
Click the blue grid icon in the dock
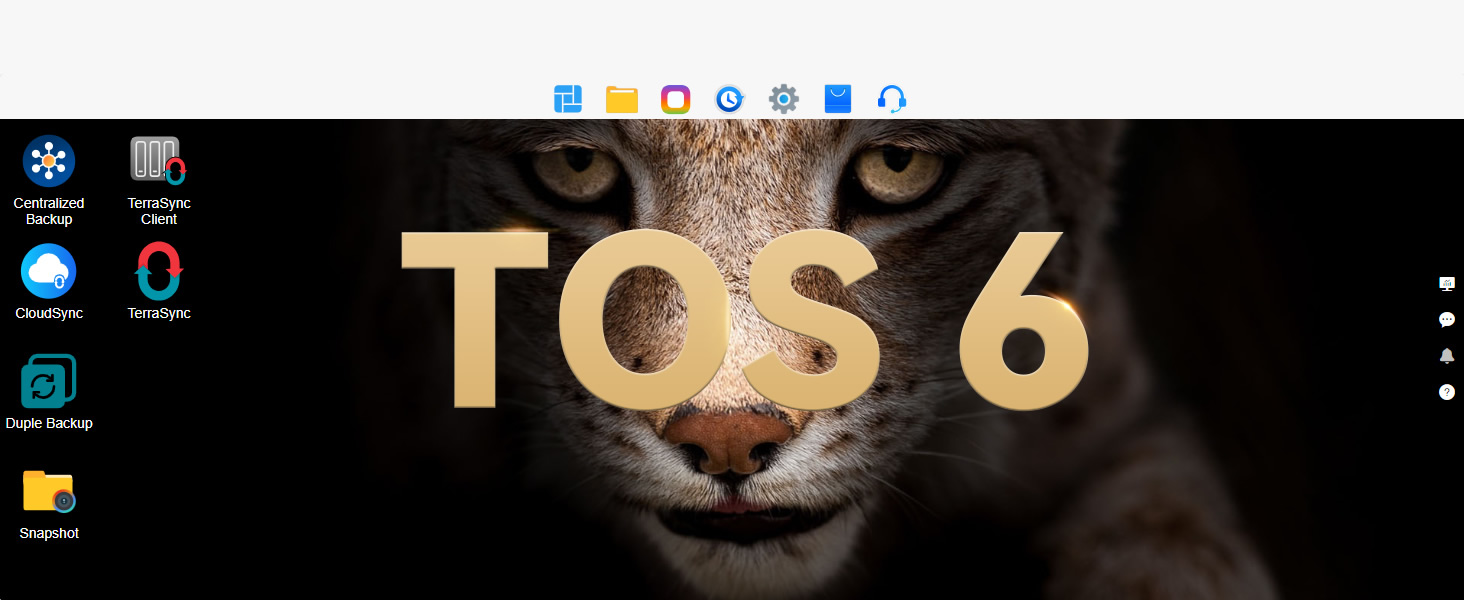568,99
